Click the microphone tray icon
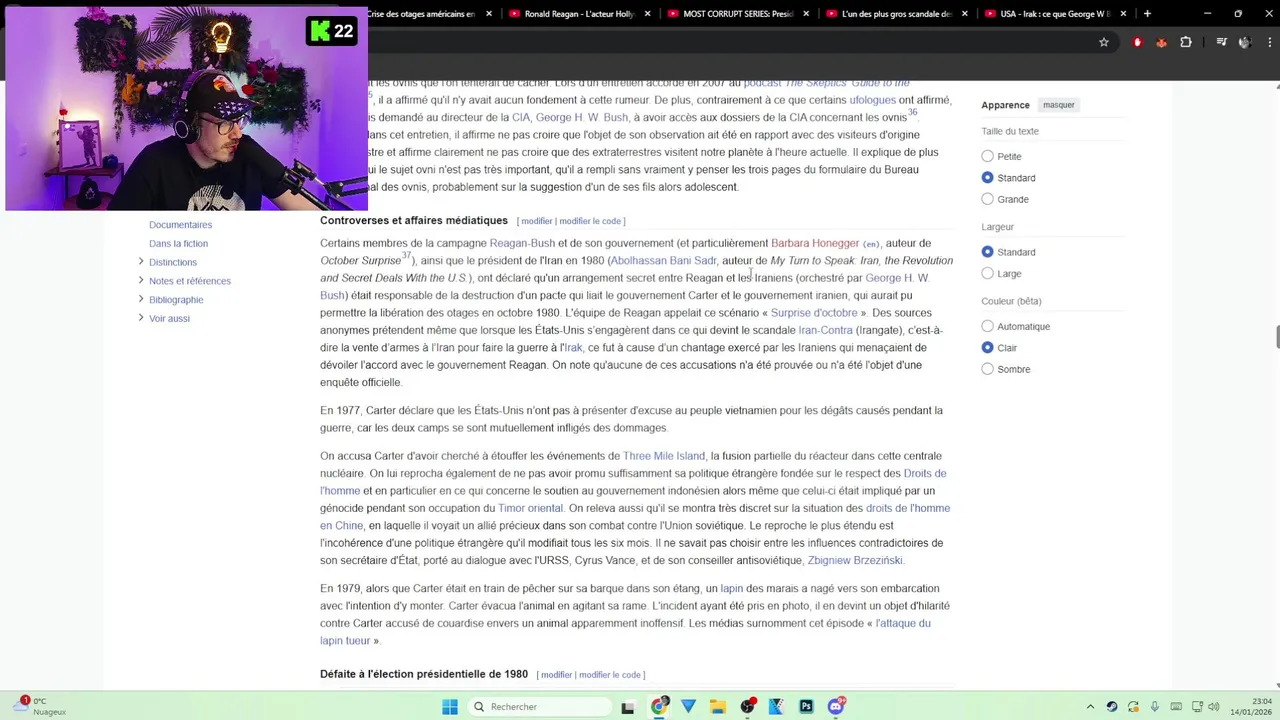This screenshot has height=720, width=1280. [x=1155, y=707]
